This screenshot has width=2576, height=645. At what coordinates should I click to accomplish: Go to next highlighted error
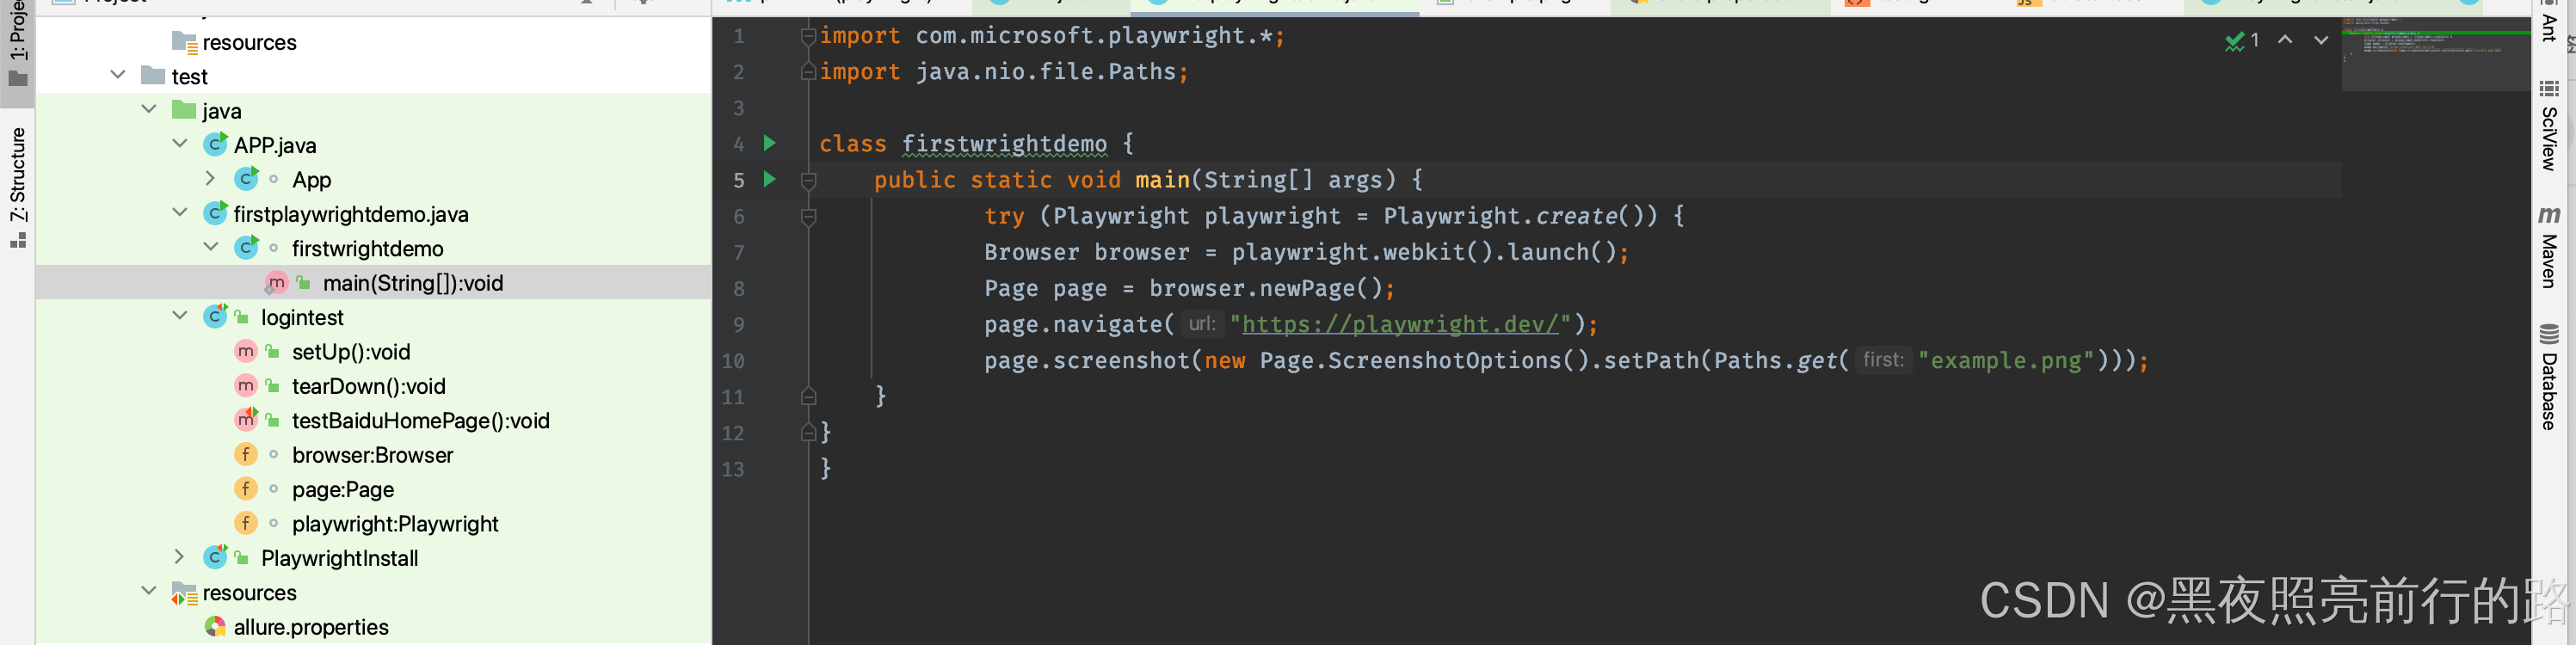2321,40
